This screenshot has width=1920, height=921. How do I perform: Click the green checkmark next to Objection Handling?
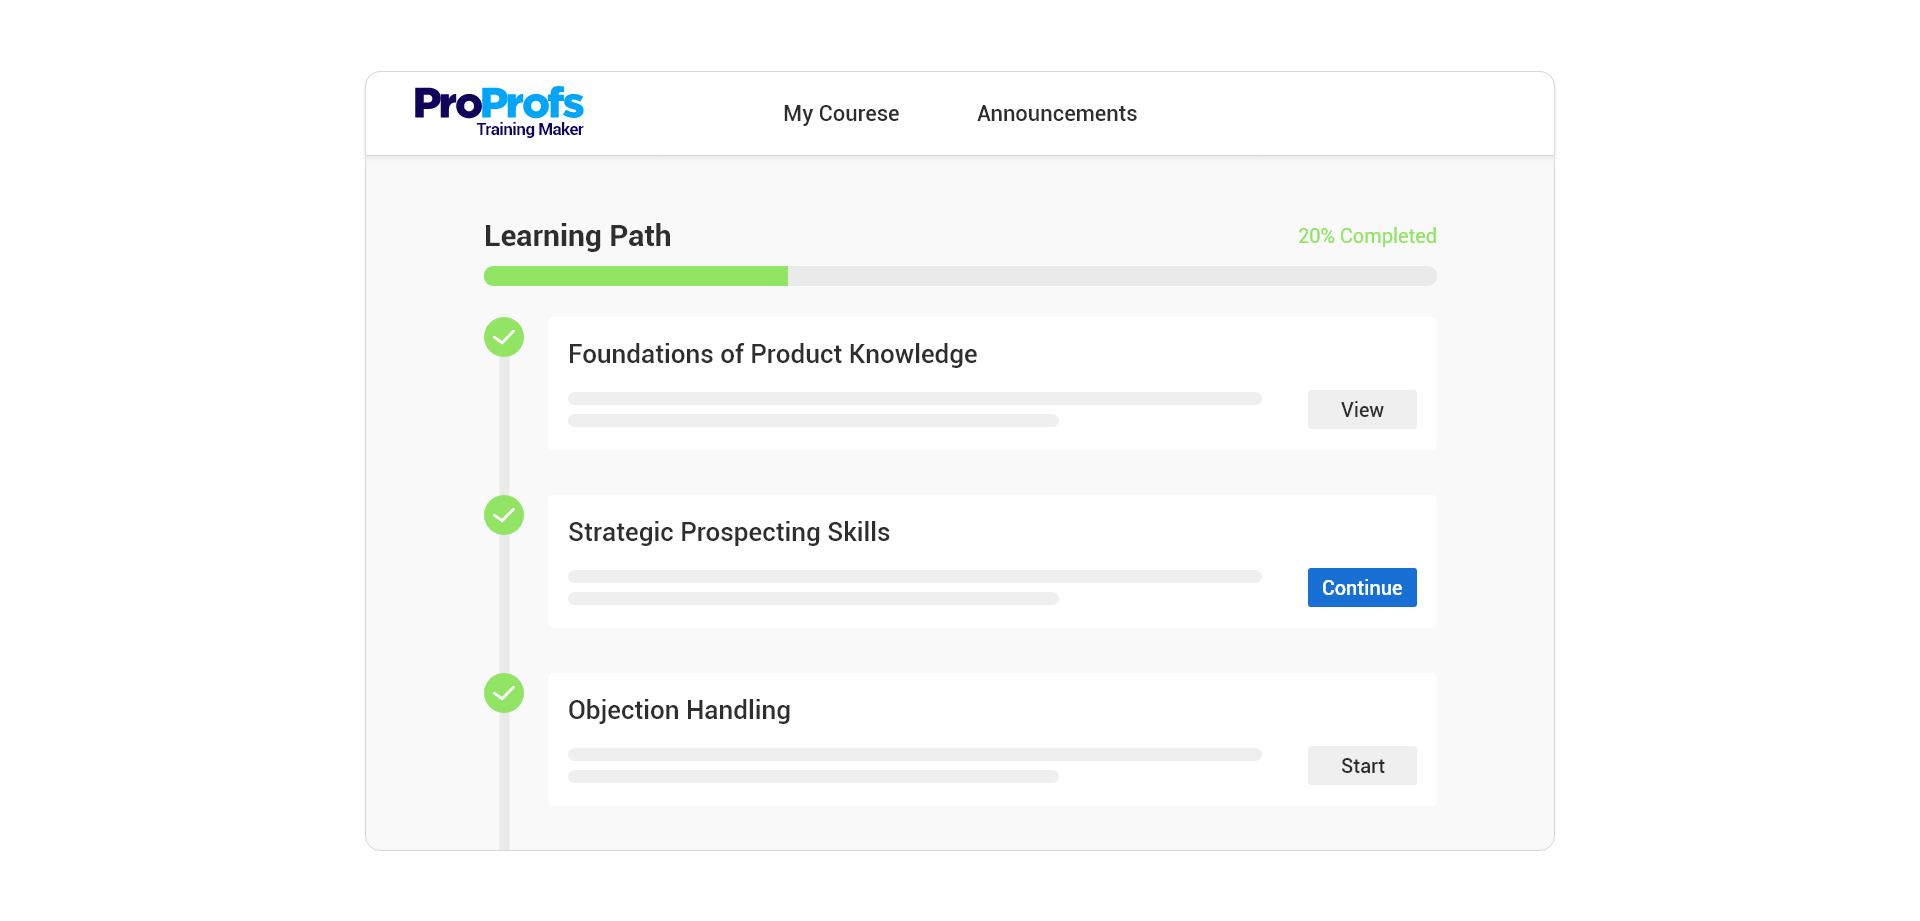click(504, 693)
